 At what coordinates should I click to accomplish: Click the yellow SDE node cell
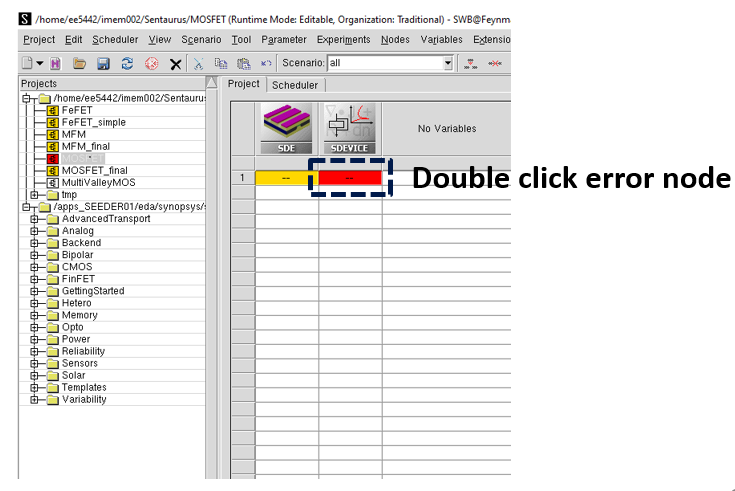(286, 178)
